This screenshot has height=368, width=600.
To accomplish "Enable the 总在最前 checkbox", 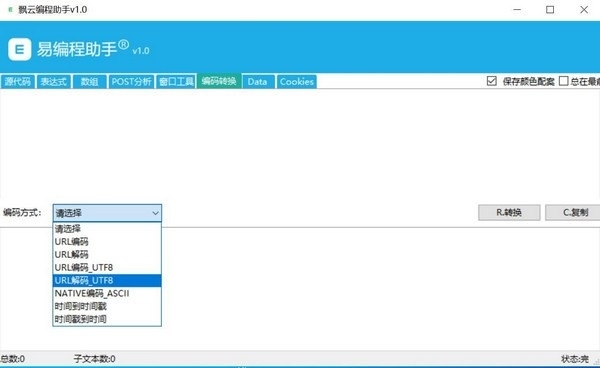I will (563, 81).
